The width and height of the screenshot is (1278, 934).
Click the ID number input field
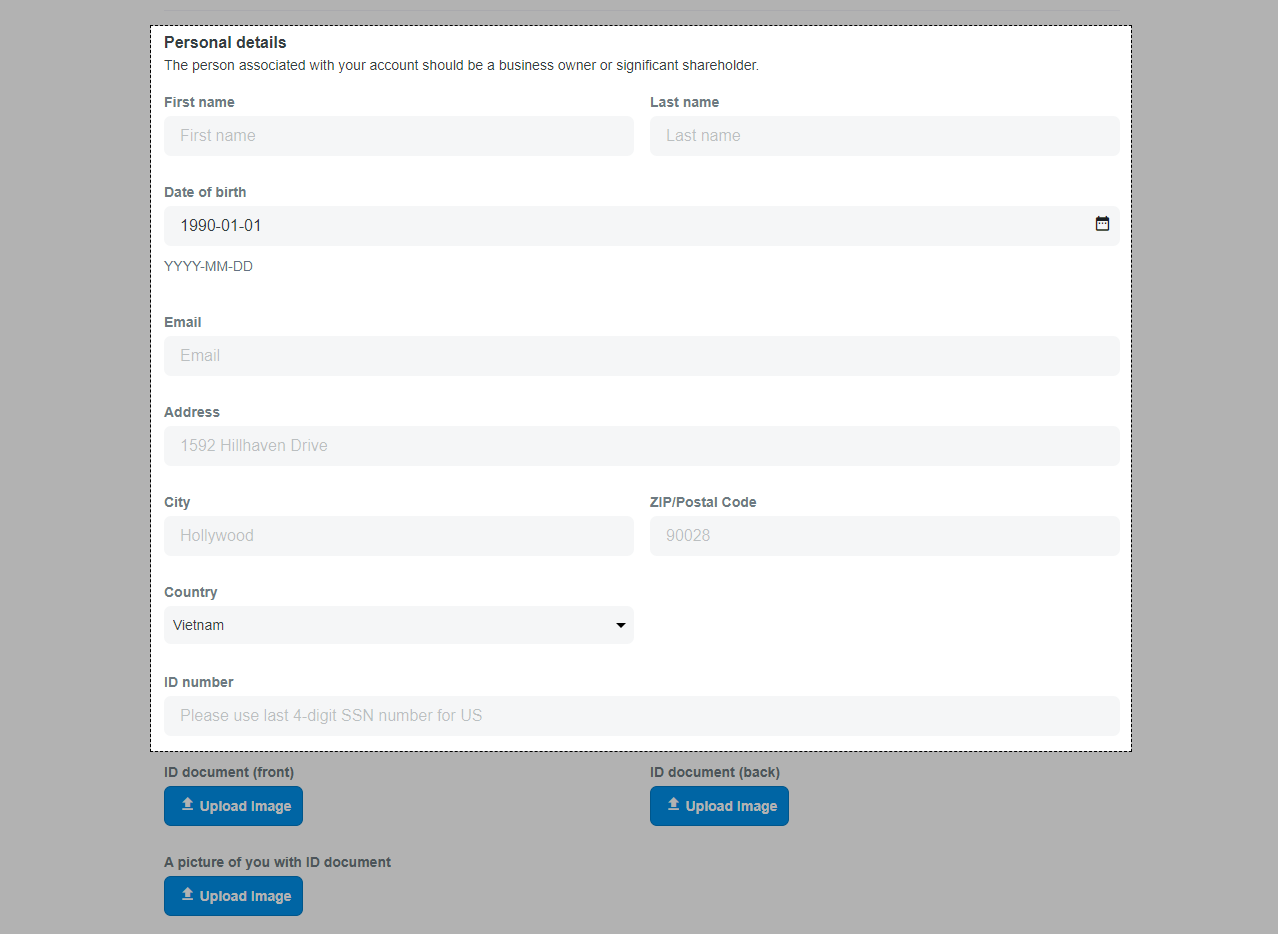coord(641,716)
